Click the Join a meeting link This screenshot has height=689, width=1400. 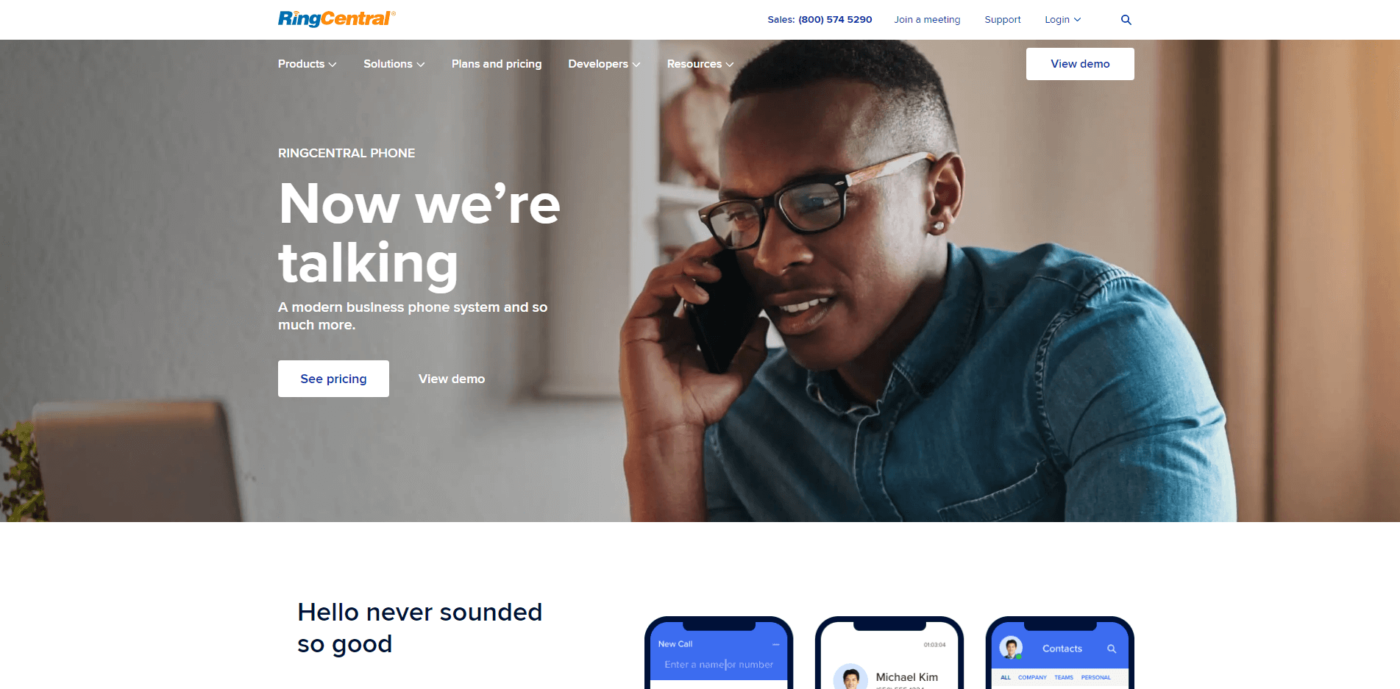pyautogui.click(x=927, y=20)
